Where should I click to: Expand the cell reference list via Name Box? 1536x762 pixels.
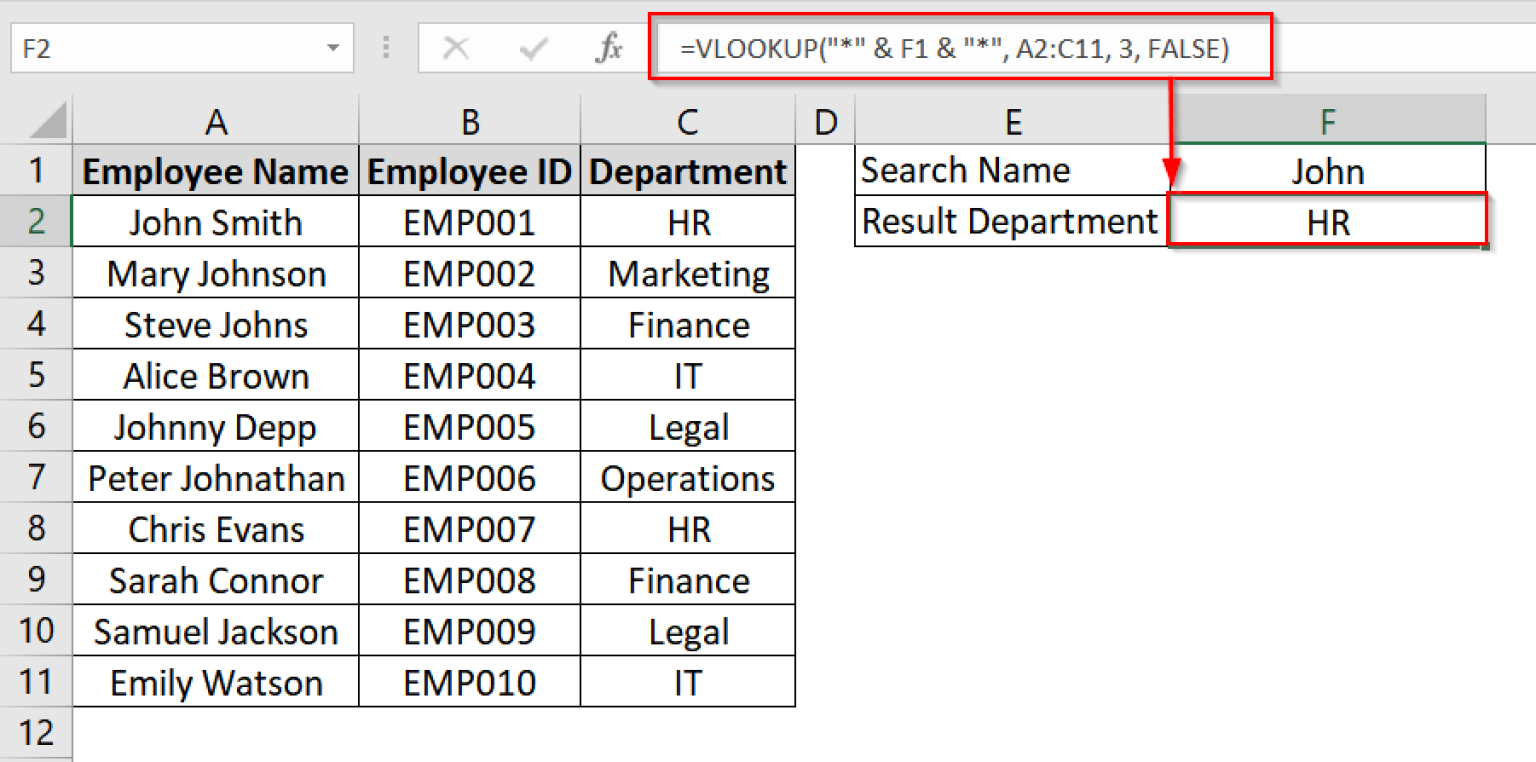[x=333, y=47]
